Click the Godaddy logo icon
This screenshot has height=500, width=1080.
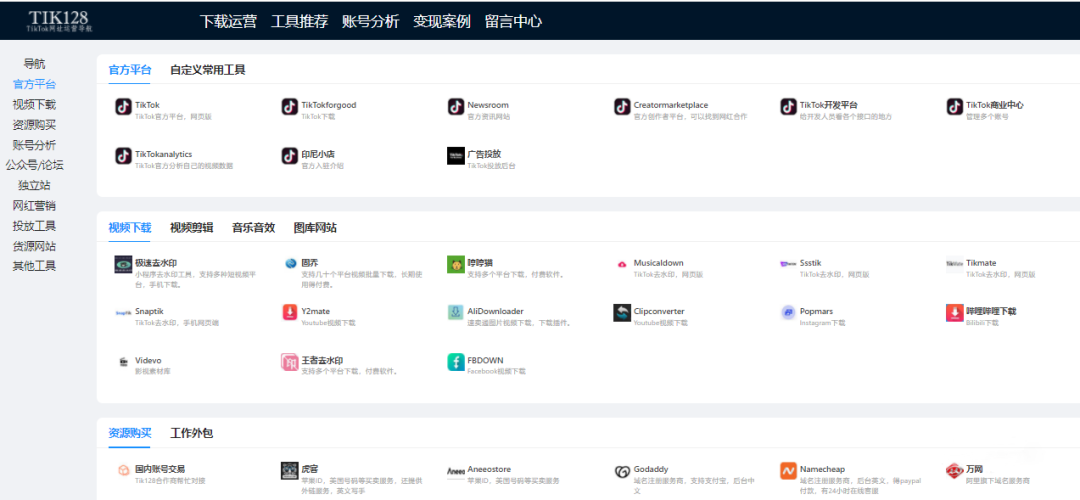[622, 471]
